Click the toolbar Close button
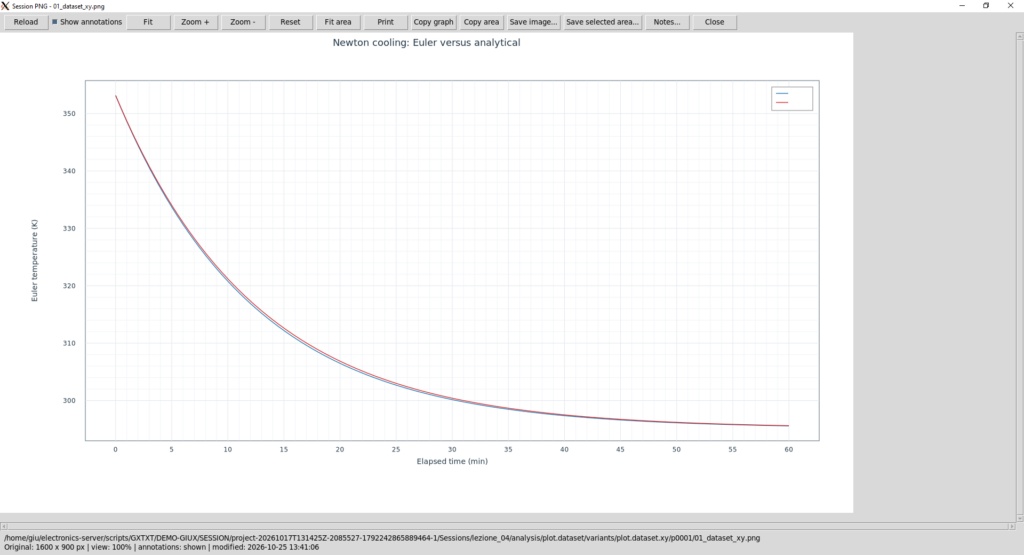1024x555 pixels. [x=714, y=22]
